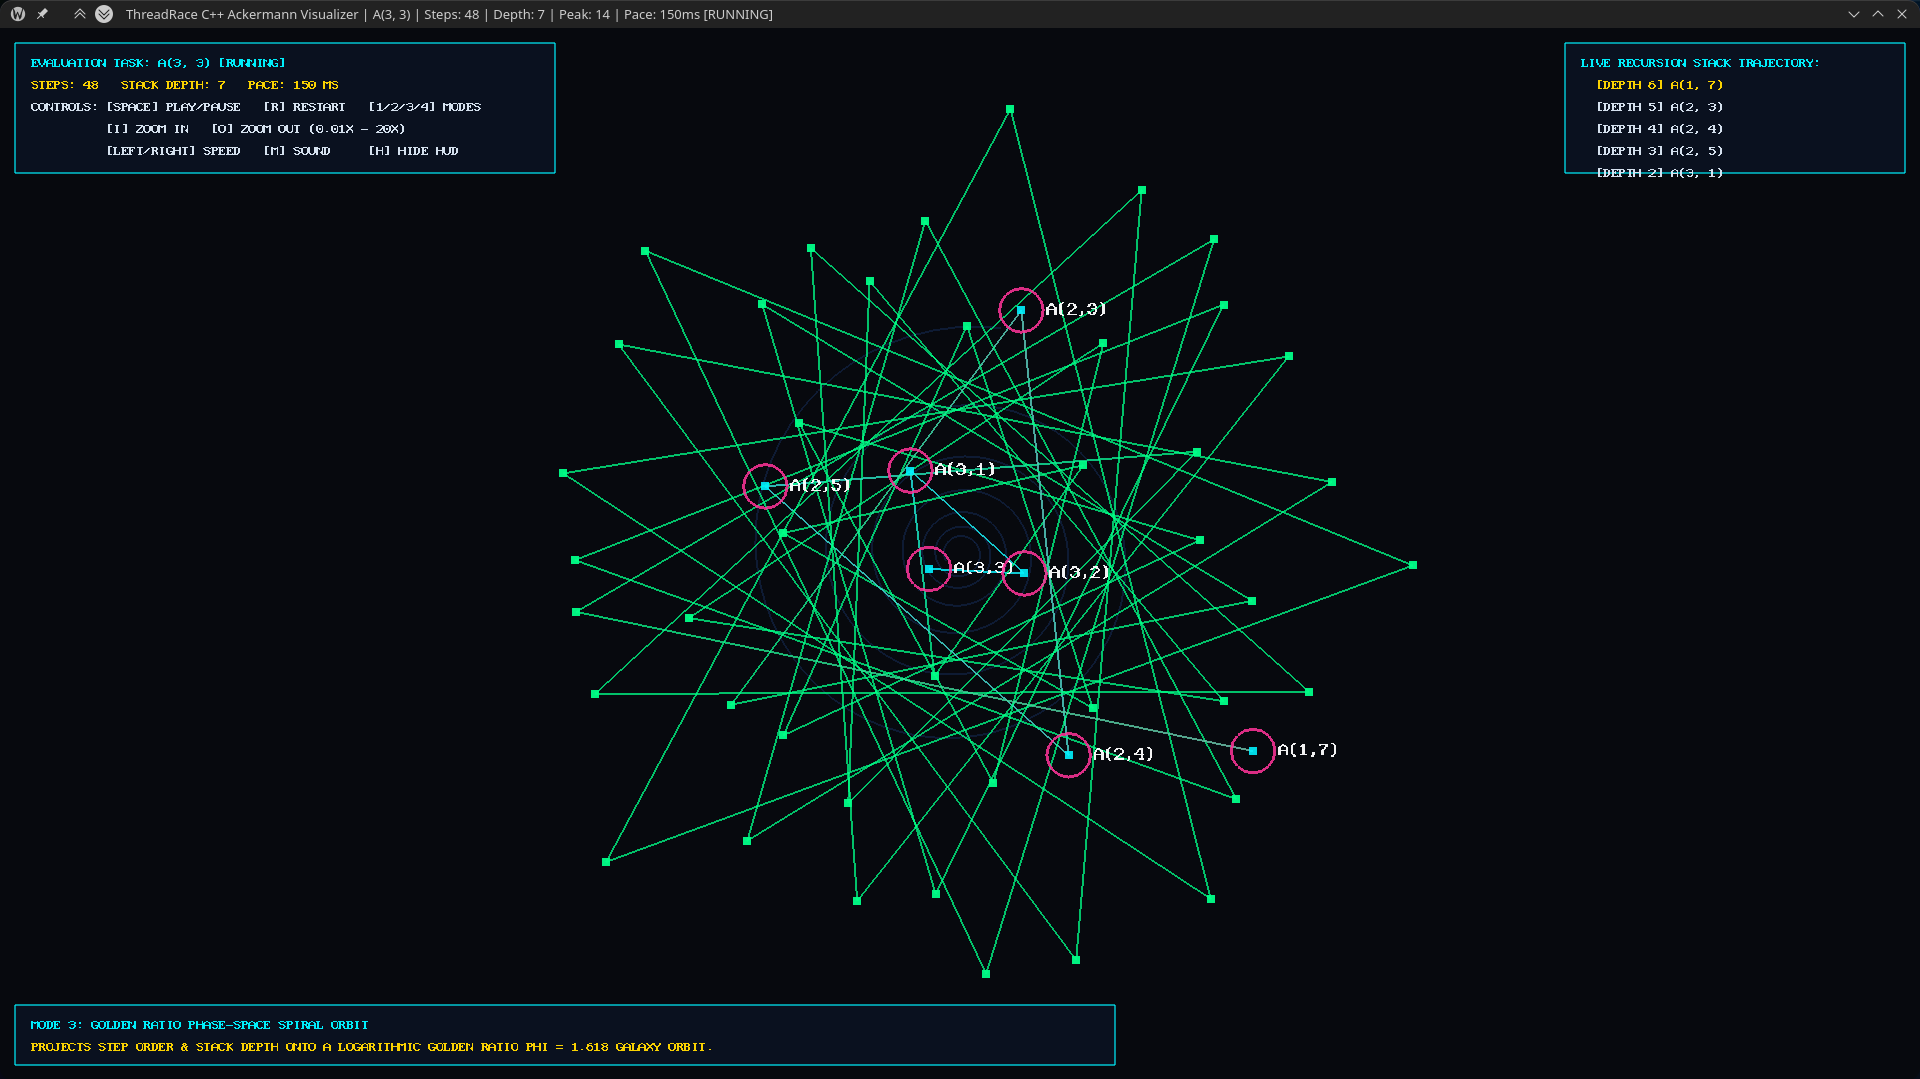Image resolution: width=1920 pixels, height=1079 pixels.
Task: Click the [R] RESTART control hint
Action: click(x=304, y=107)
